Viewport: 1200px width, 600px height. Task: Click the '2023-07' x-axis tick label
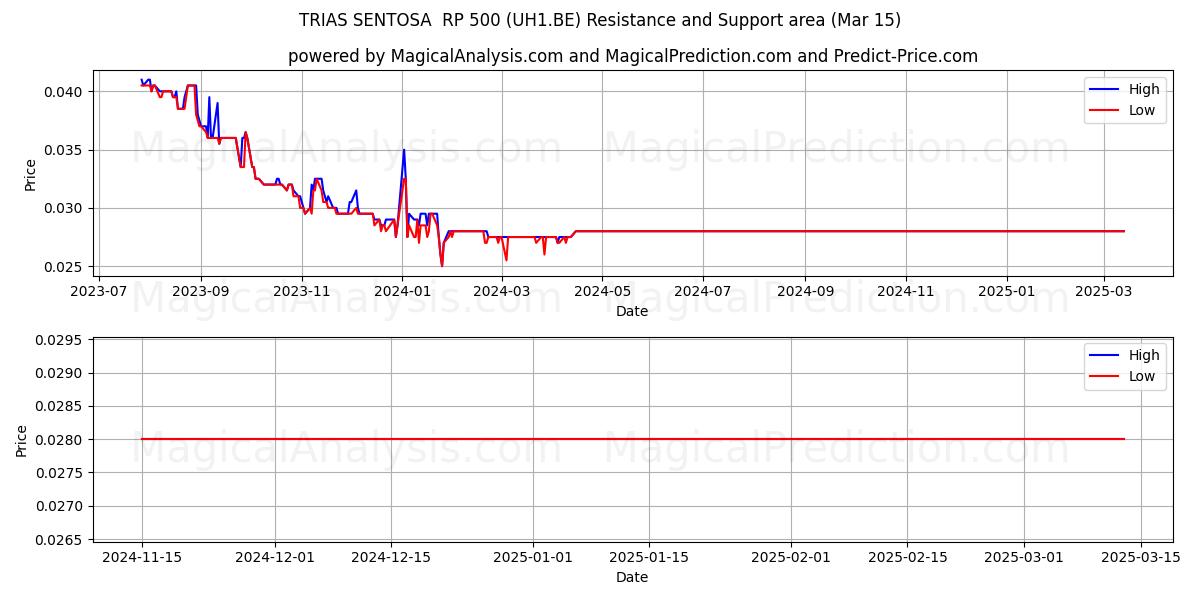click(x=99, y=292)
